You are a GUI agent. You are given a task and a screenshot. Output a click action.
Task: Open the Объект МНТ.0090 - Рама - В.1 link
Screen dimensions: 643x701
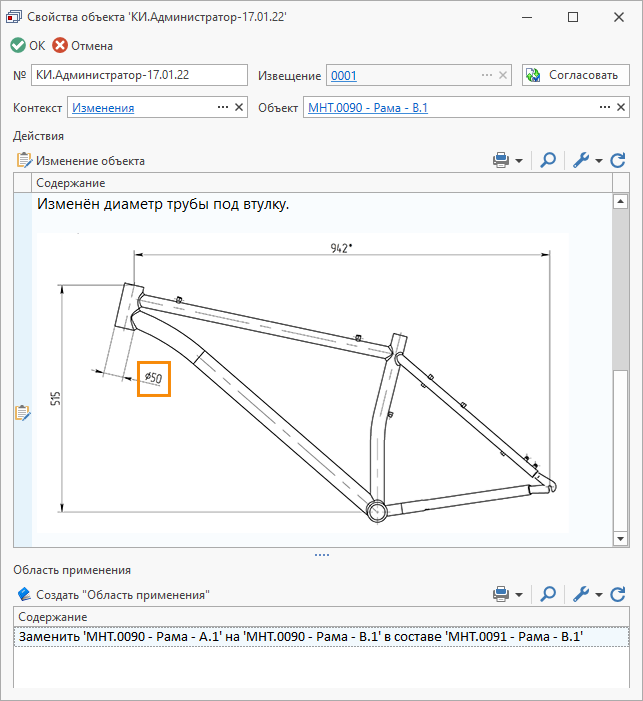(x=368, y=108)
